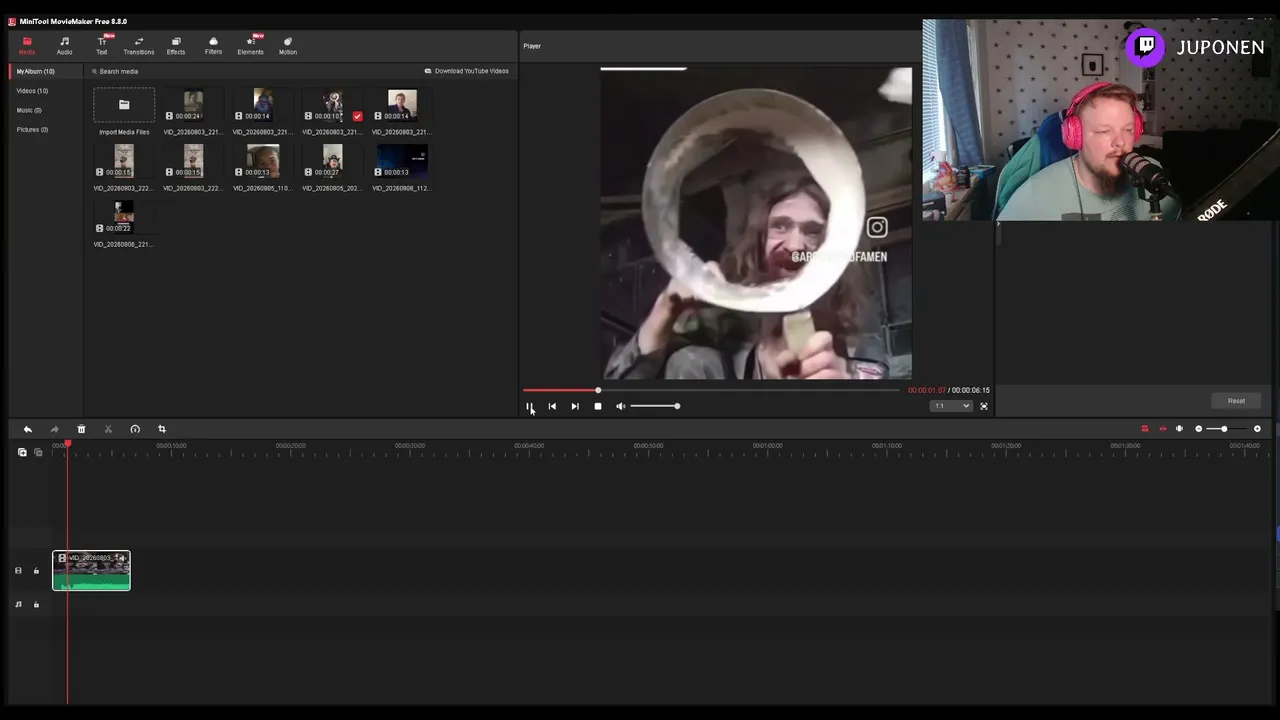
Task: Select Music (0) category
Action: 29,110
